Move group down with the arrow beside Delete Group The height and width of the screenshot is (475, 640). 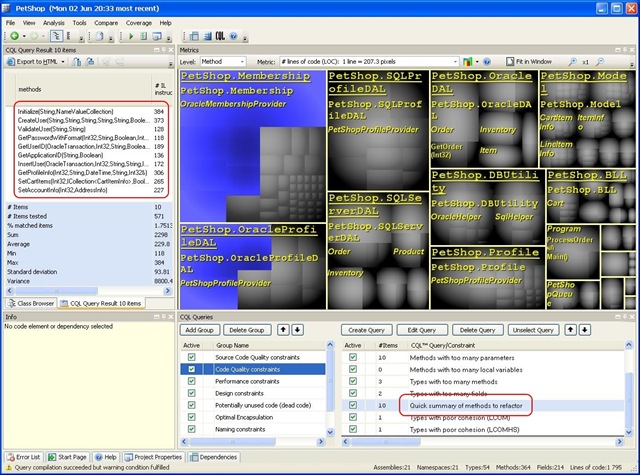point(298,330)
